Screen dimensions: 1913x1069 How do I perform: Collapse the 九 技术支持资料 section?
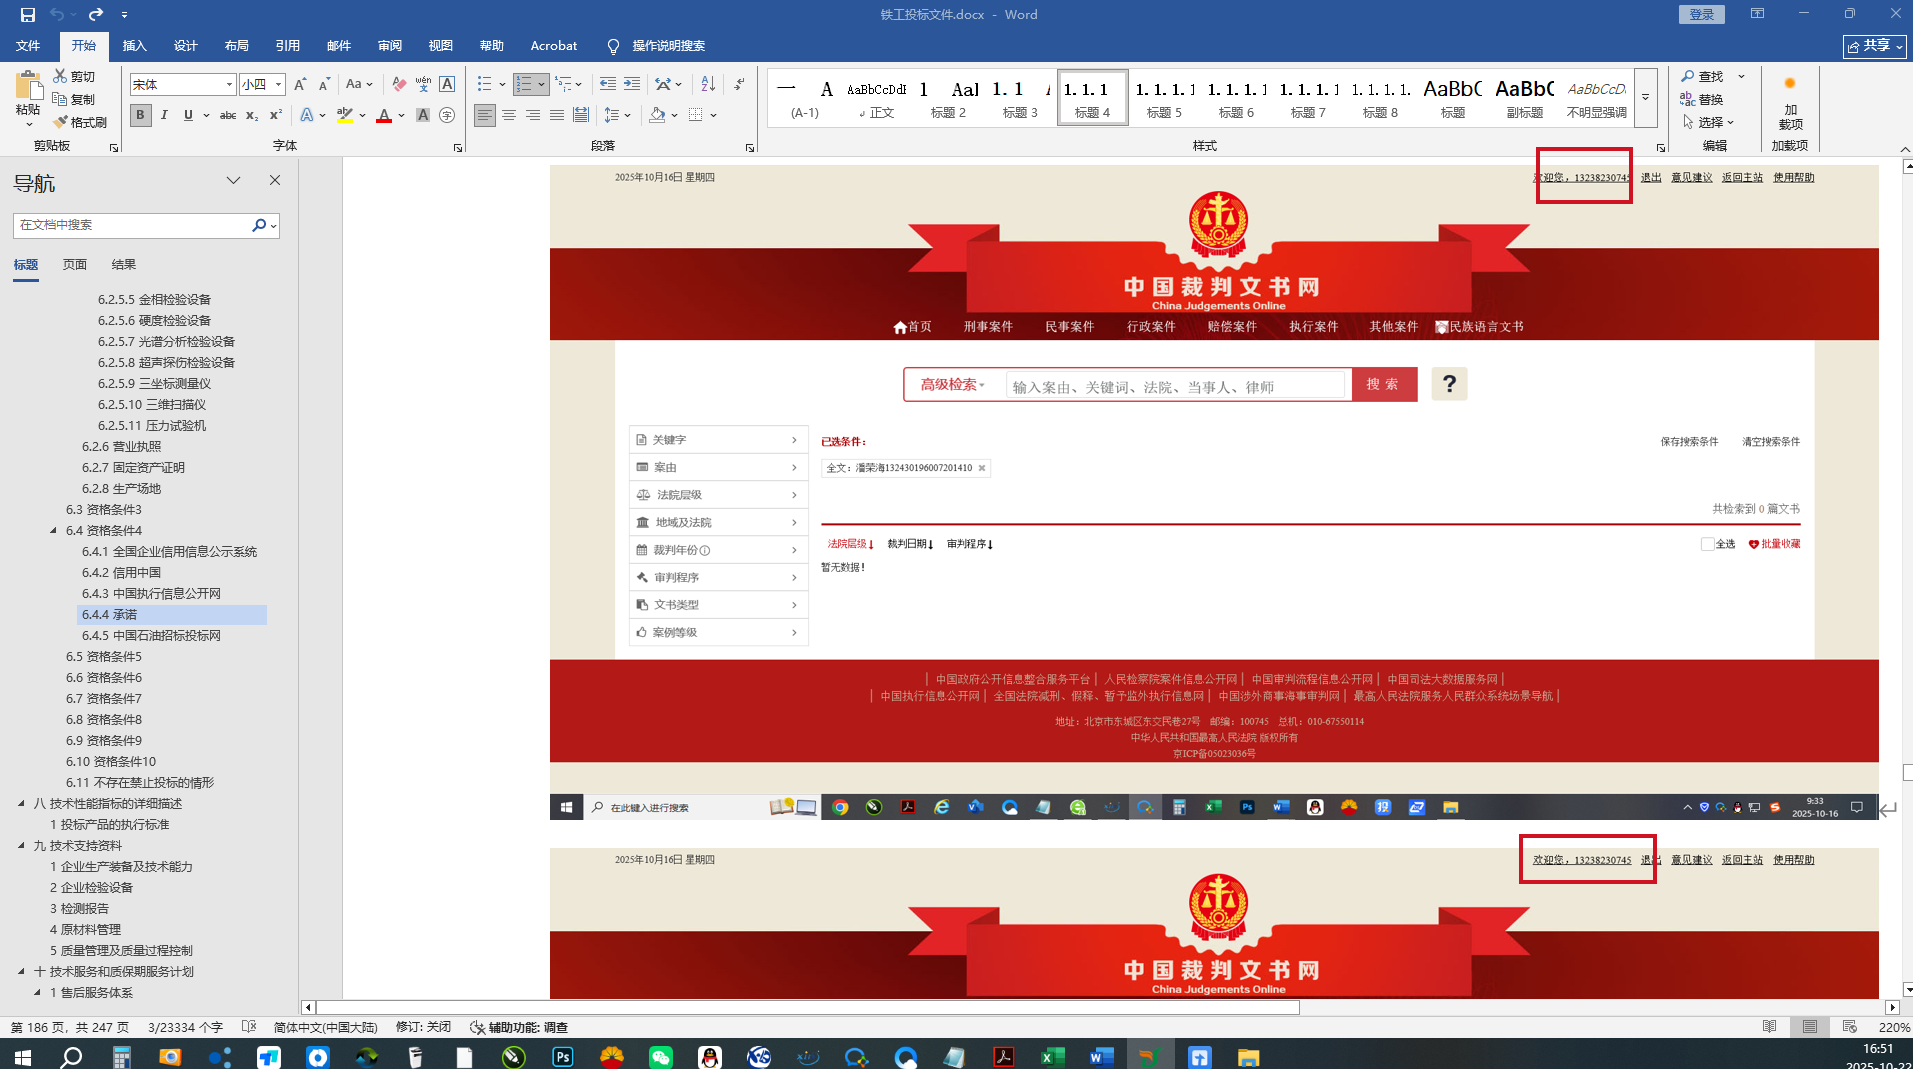tap(22, 846)
